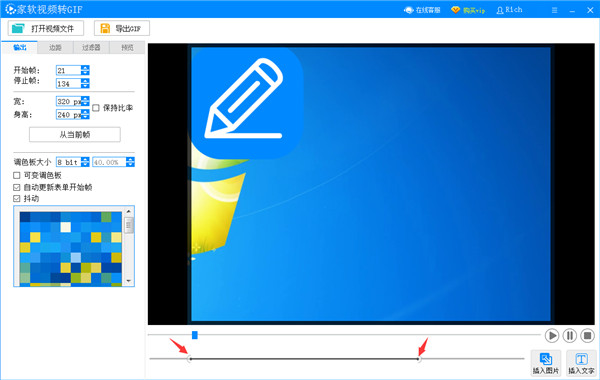
Task: Uncheck the 抖动 dithering checkbox
Action: point(16,198)
